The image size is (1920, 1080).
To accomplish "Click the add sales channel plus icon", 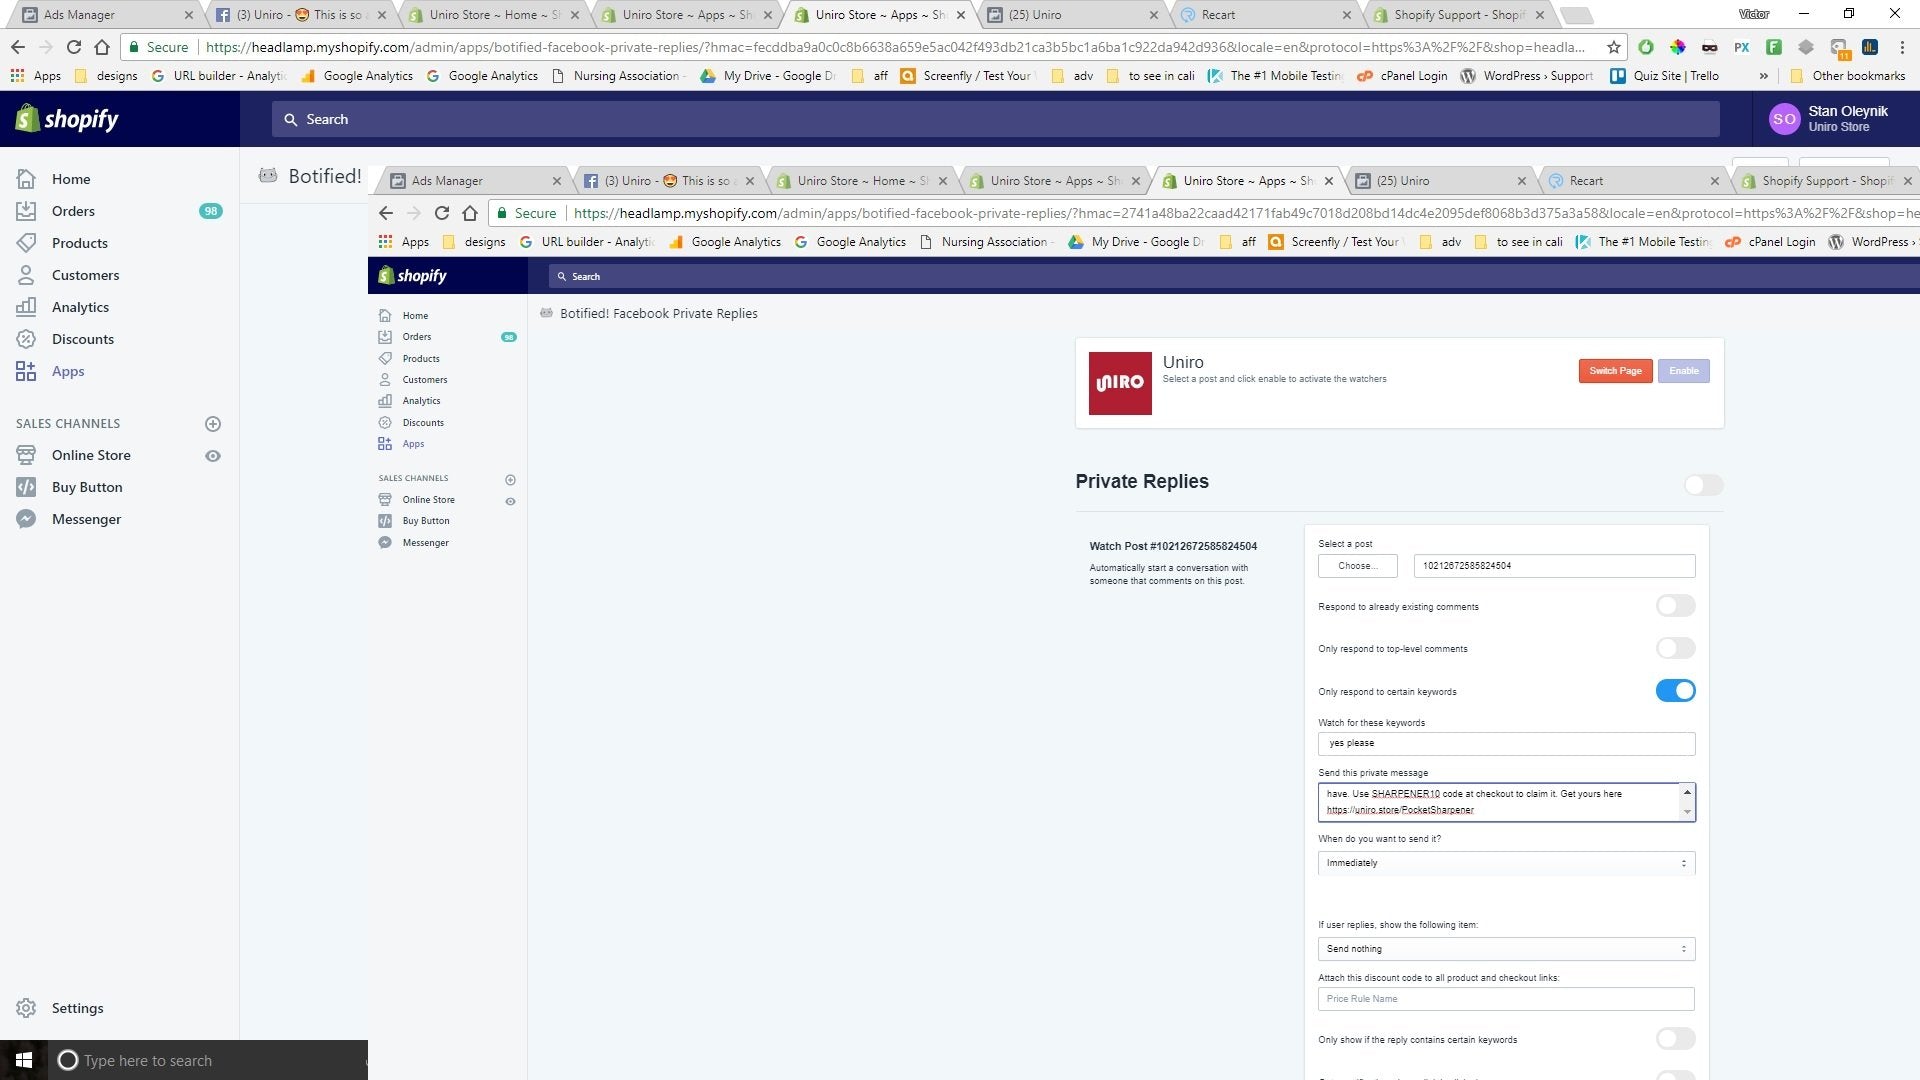I will 212,424.
